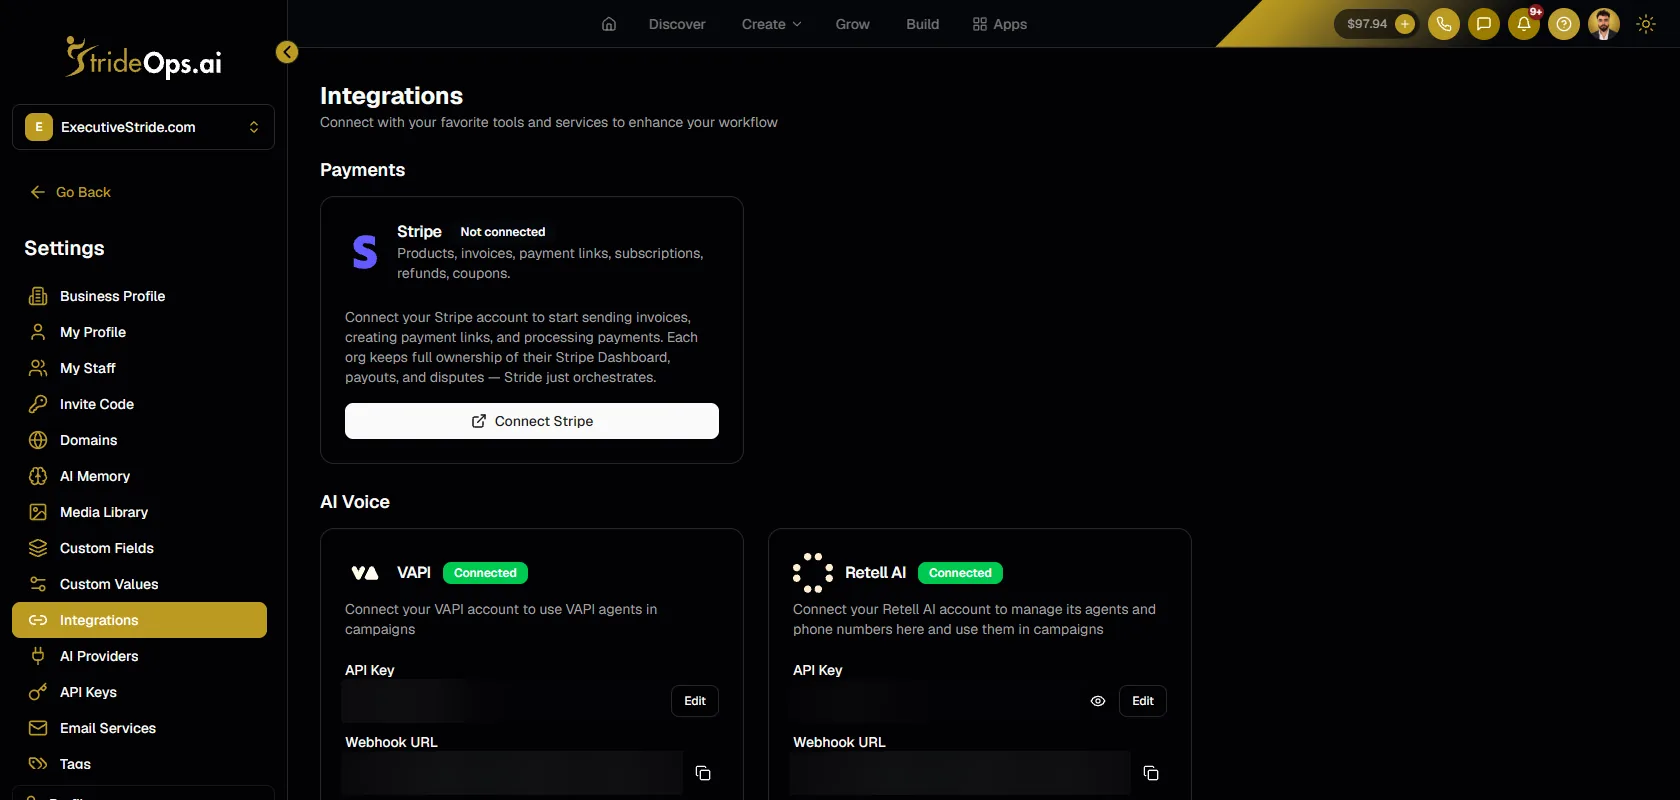Open the phone dialer icon
The width and height of the screenshot is (1680, 800).
(x=1444, y=24)
